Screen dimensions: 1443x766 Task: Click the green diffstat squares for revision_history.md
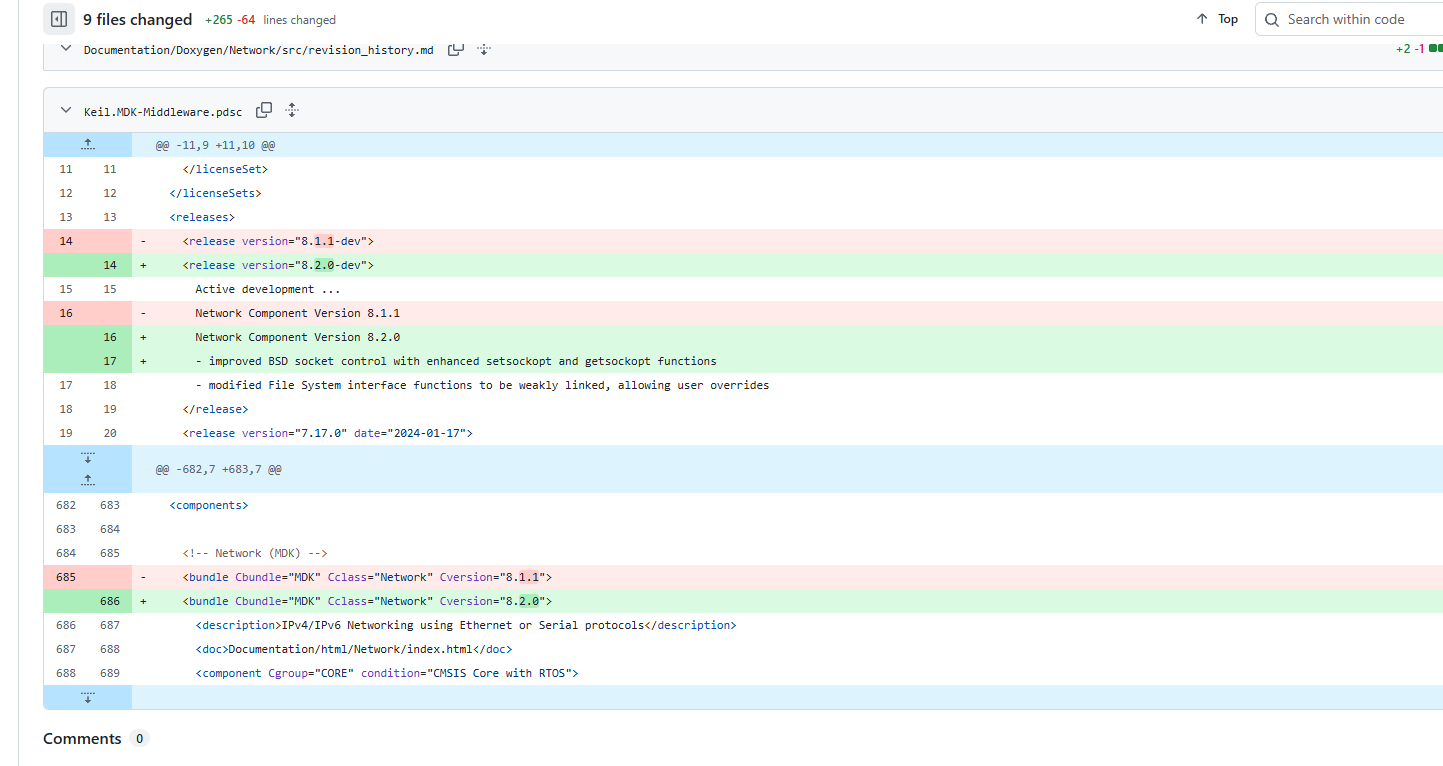(x=1435, y=48)
